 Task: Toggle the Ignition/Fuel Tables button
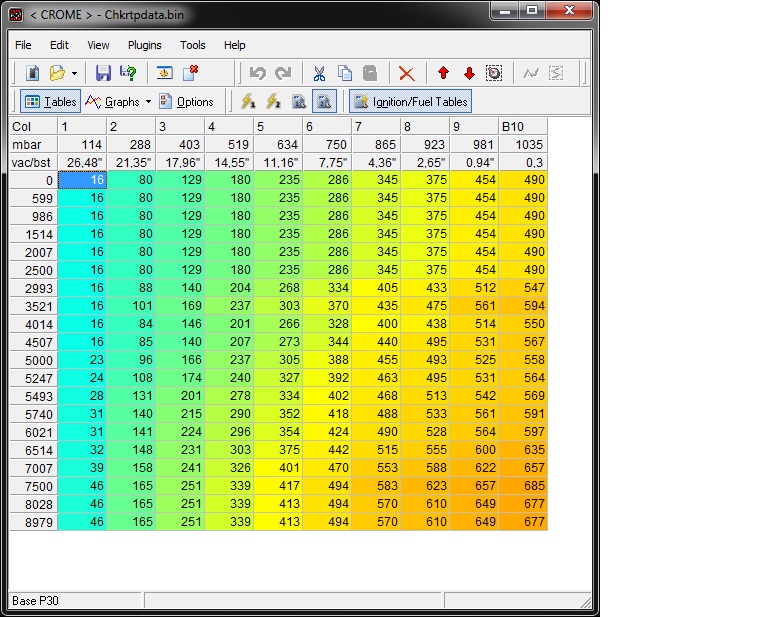[410, 101]
